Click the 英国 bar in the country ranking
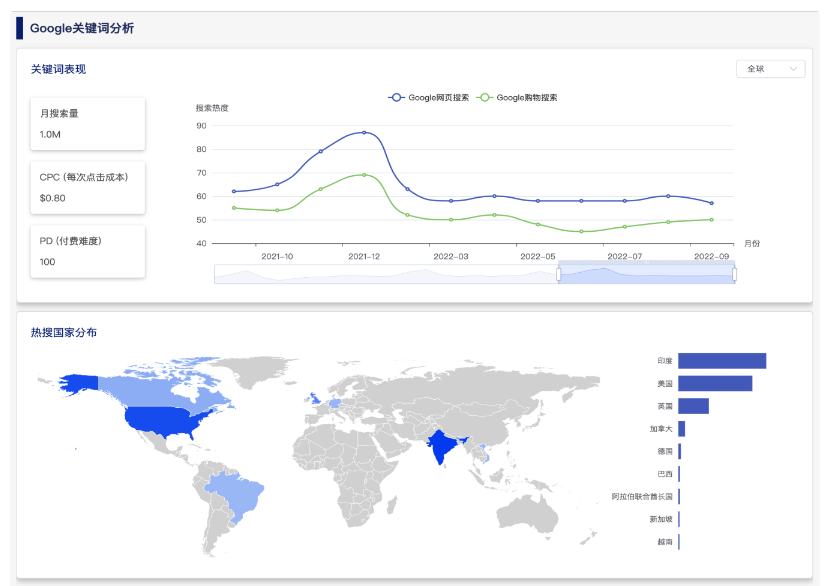This screenshot has width=834, height=586. pyautogui.click(x=693, y=406)
